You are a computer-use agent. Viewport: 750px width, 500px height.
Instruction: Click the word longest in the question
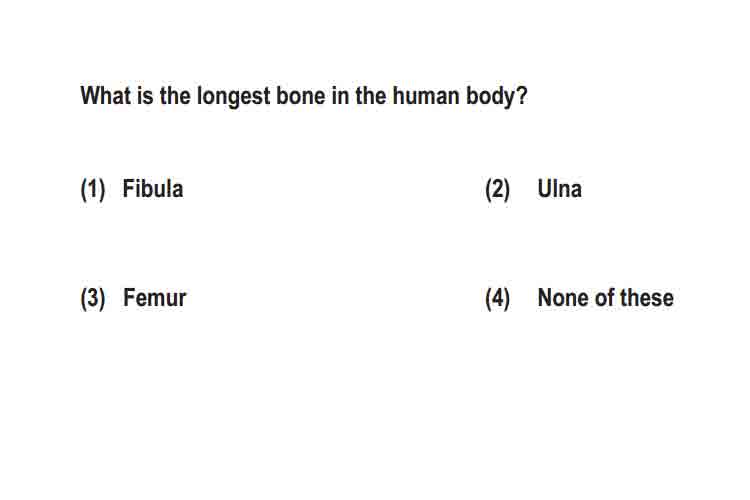click(233, 97)
